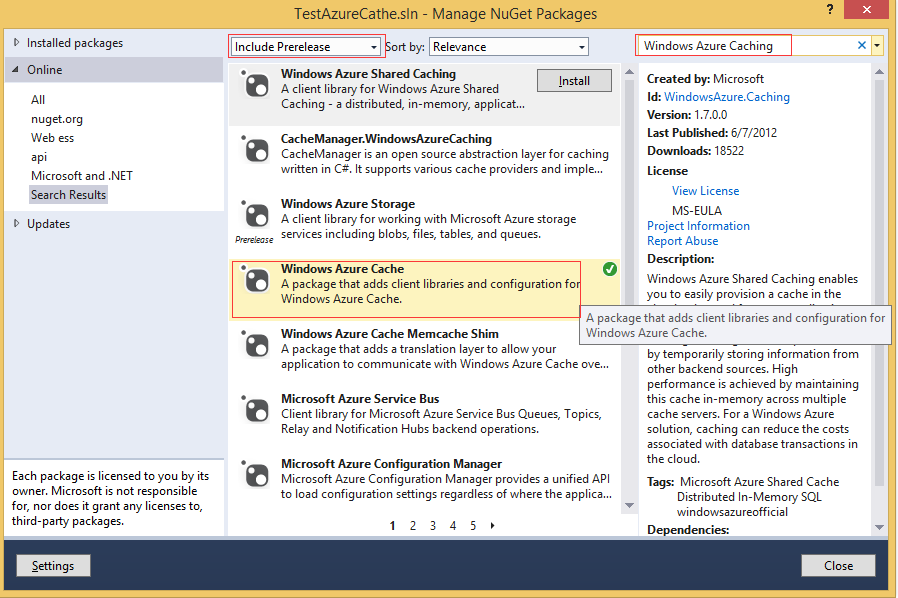
Task: Click the Microsoft Azure Configuration Manager package icon
Action: 255,475
